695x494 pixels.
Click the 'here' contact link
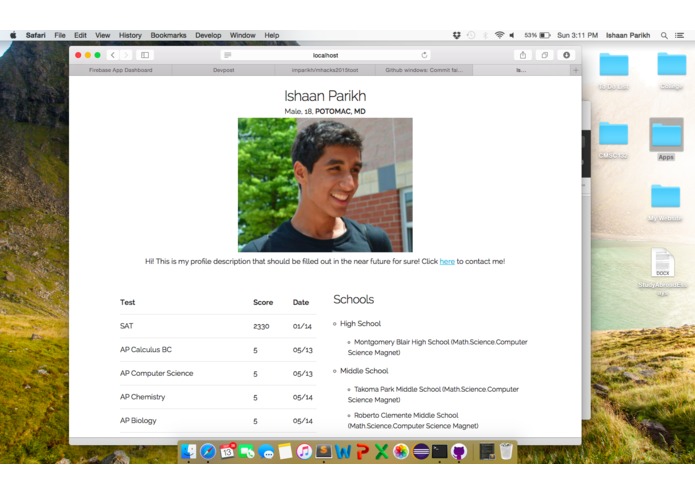click(x=447, y=261)
